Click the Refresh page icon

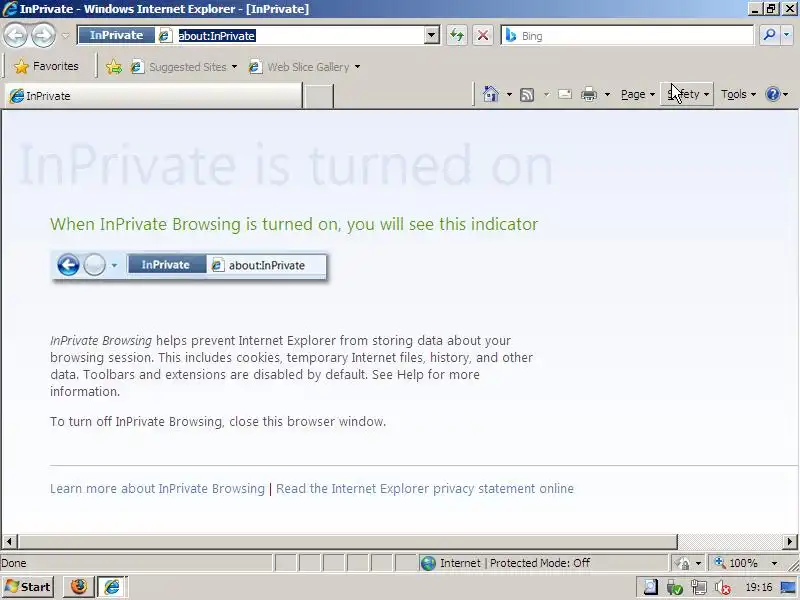click(x=457, y=35)
